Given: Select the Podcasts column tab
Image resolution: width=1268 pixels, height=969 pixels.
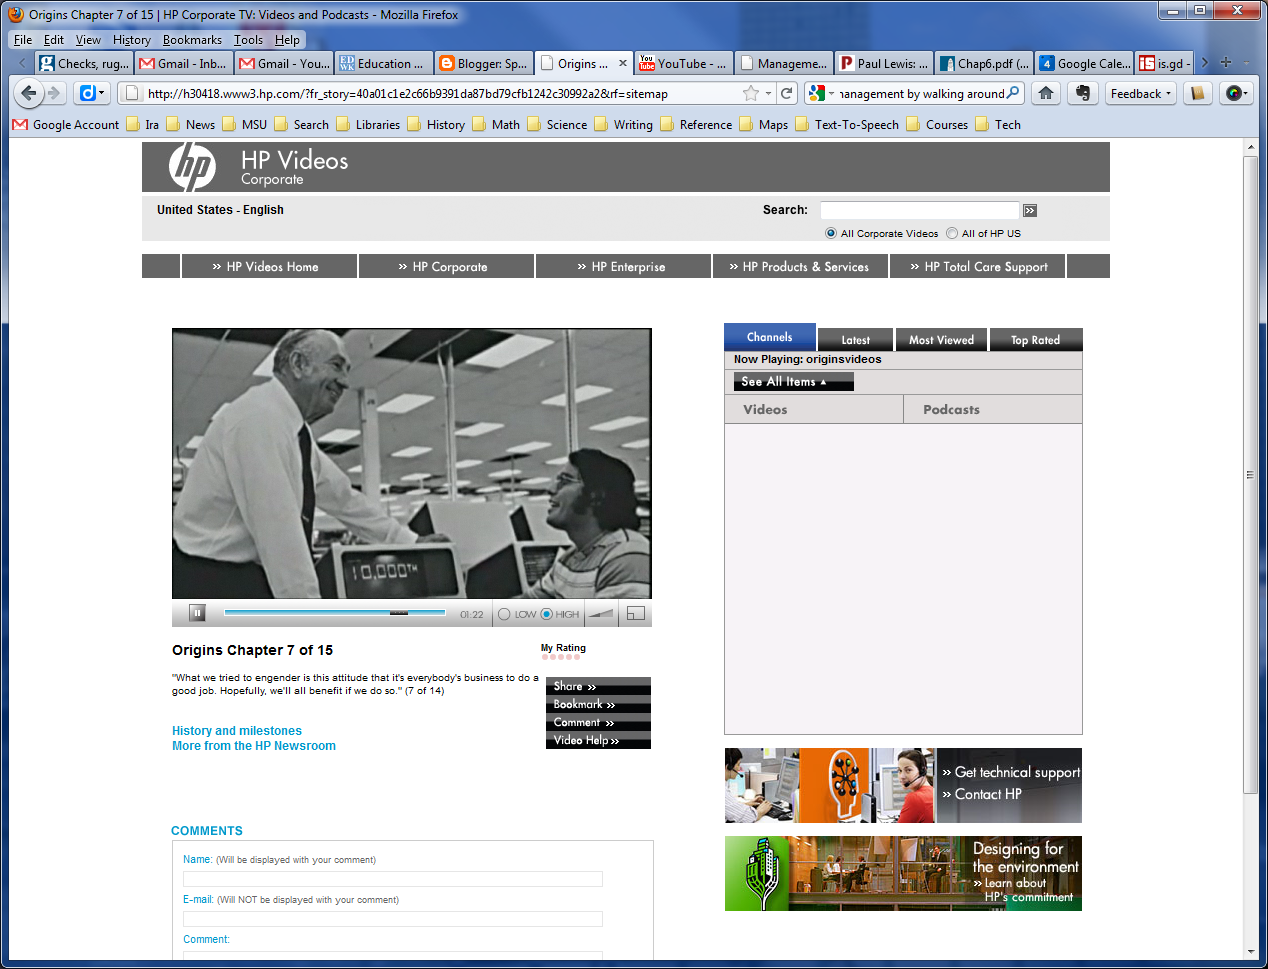Looking at the screenshot, I should [993, 409].
